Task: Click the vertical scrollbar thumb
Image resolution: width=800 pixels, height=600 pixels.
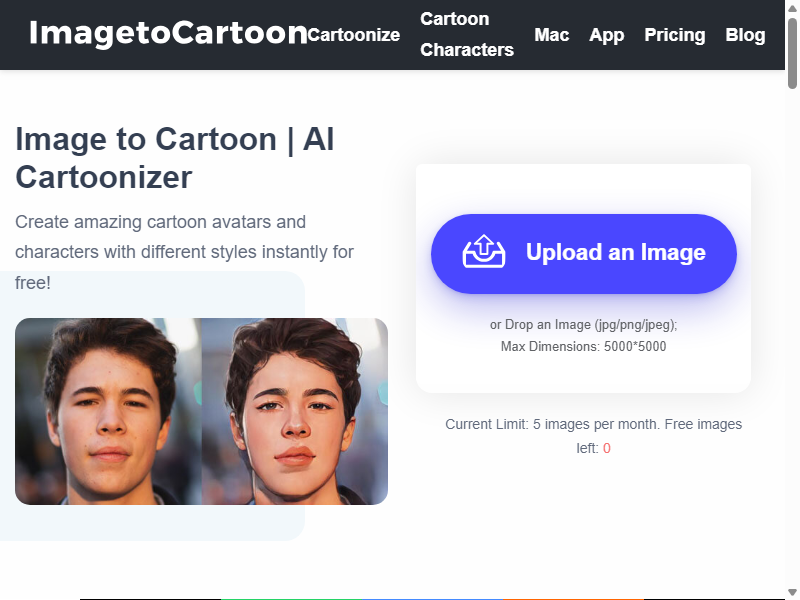Action: [792, 54]
